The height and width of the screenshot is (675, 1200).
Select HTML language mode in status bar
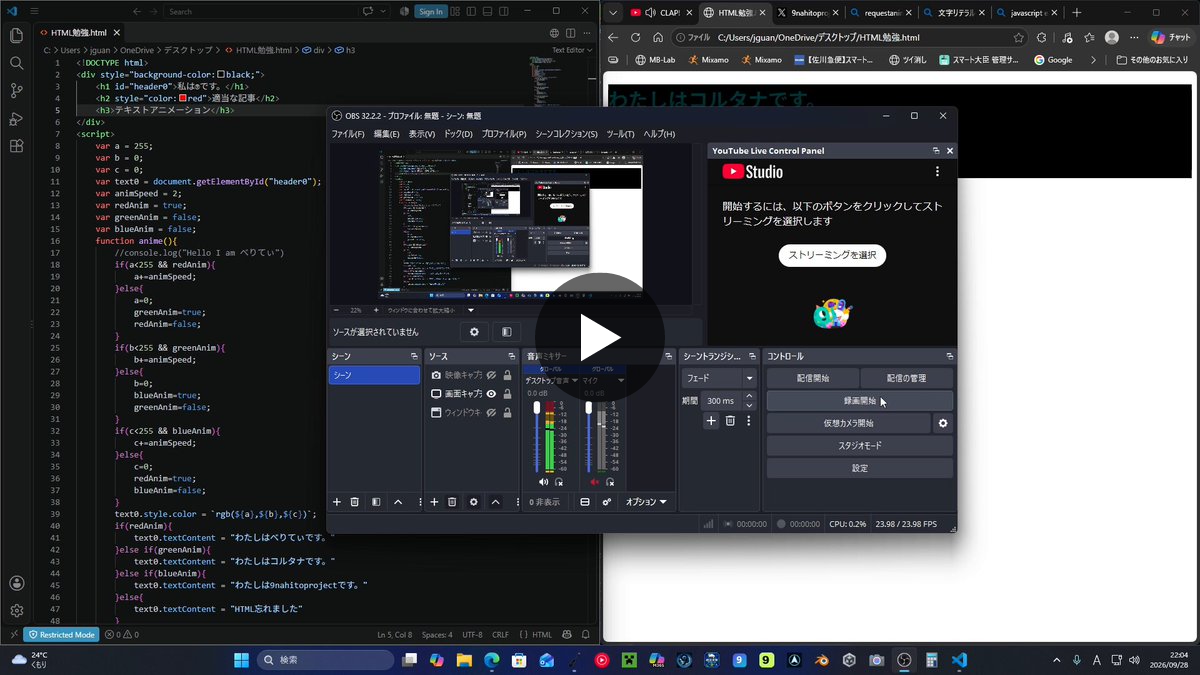point(541,634)
